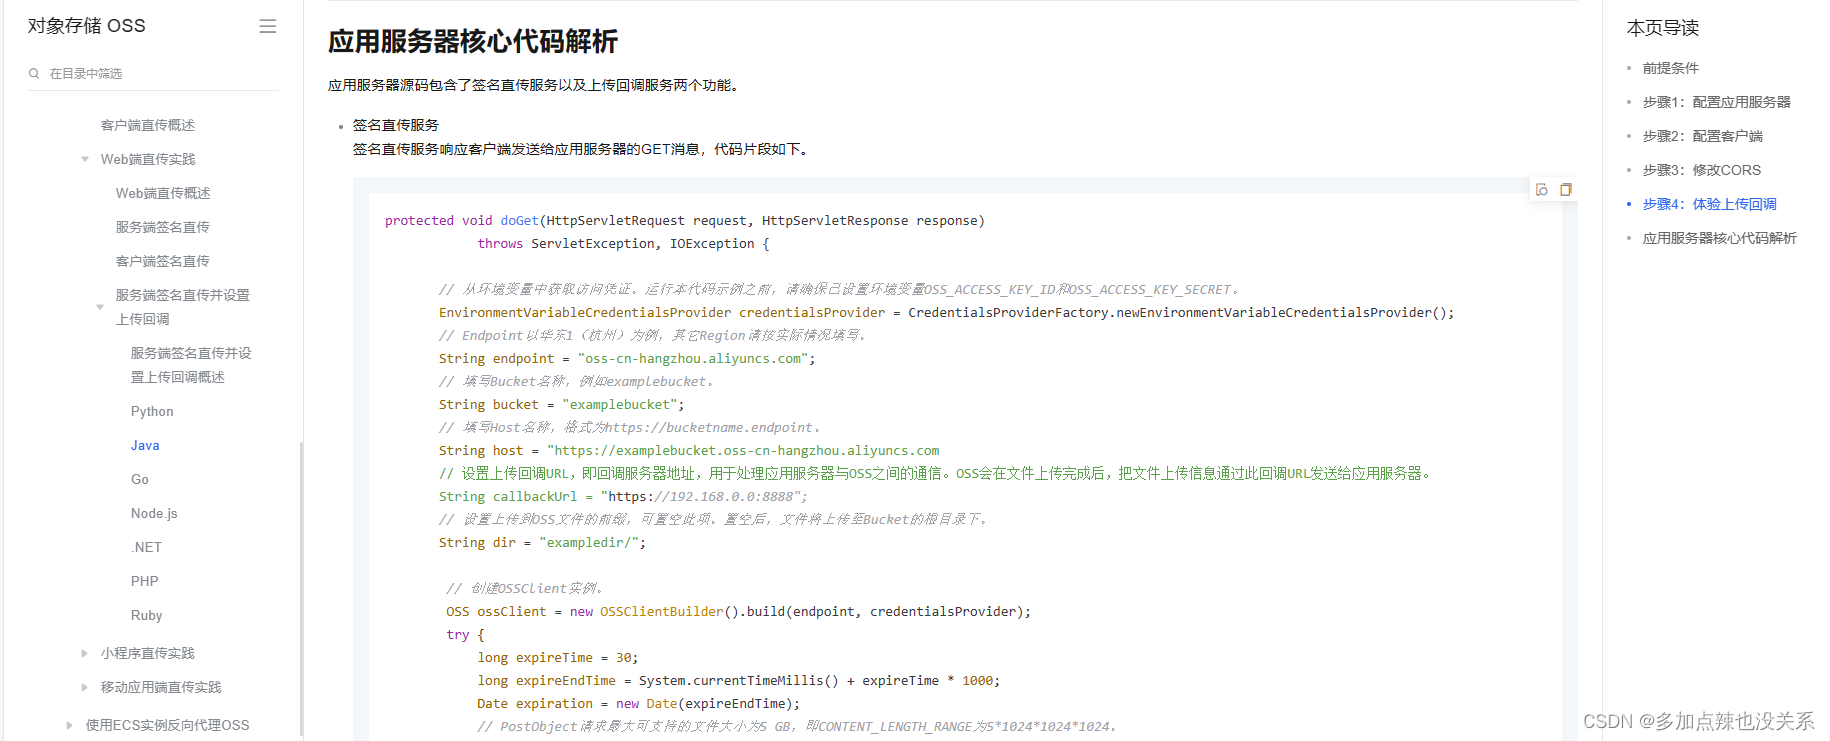Open the 移动应用端直传实践 sidebar entry

click(161, 687)
